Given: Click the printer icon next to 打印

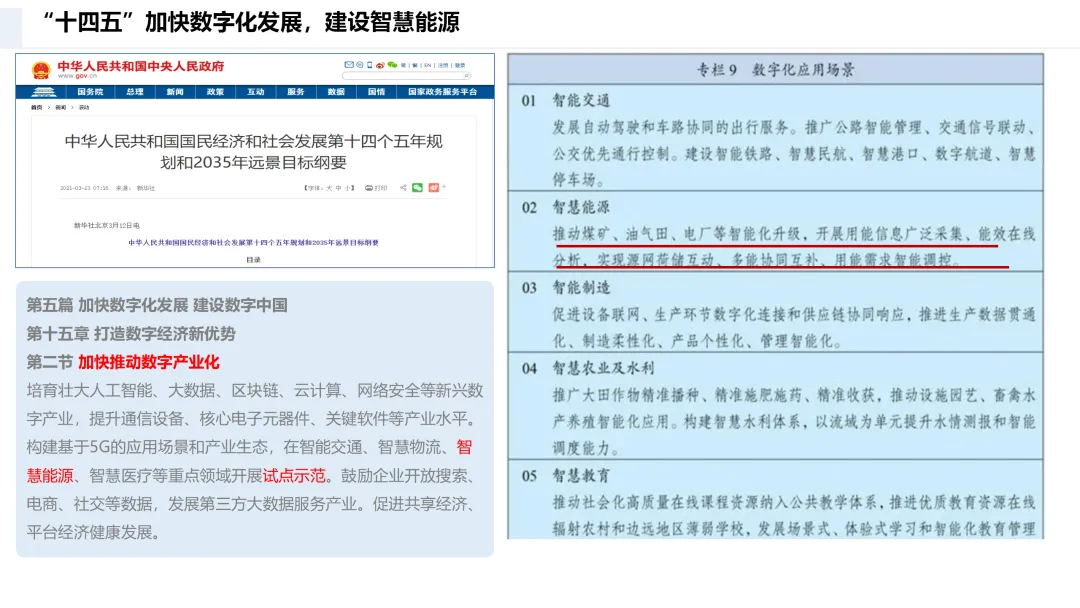Looking at the screenshot, I should click(369, 188).
